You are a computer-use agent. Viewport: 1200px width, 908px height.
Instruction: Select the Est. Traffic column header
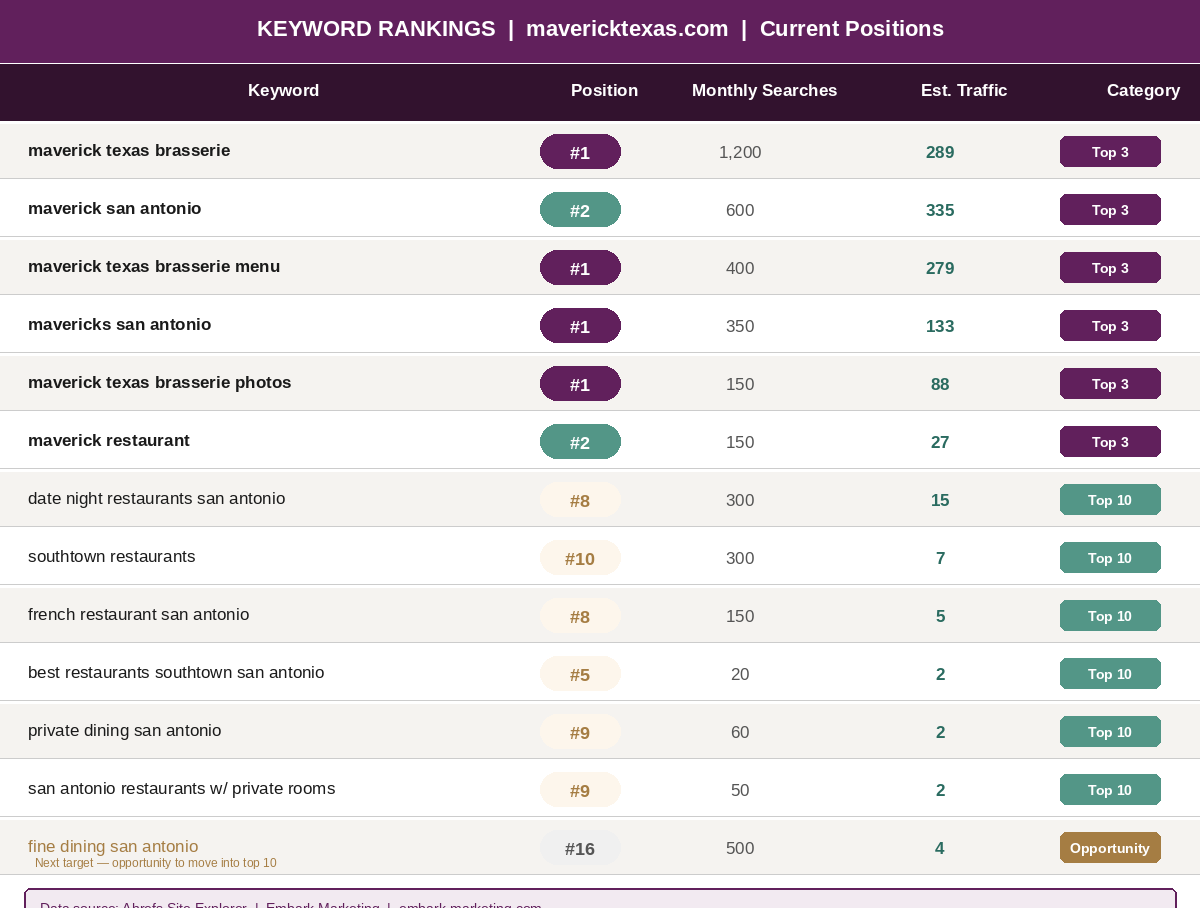[963, 91]
